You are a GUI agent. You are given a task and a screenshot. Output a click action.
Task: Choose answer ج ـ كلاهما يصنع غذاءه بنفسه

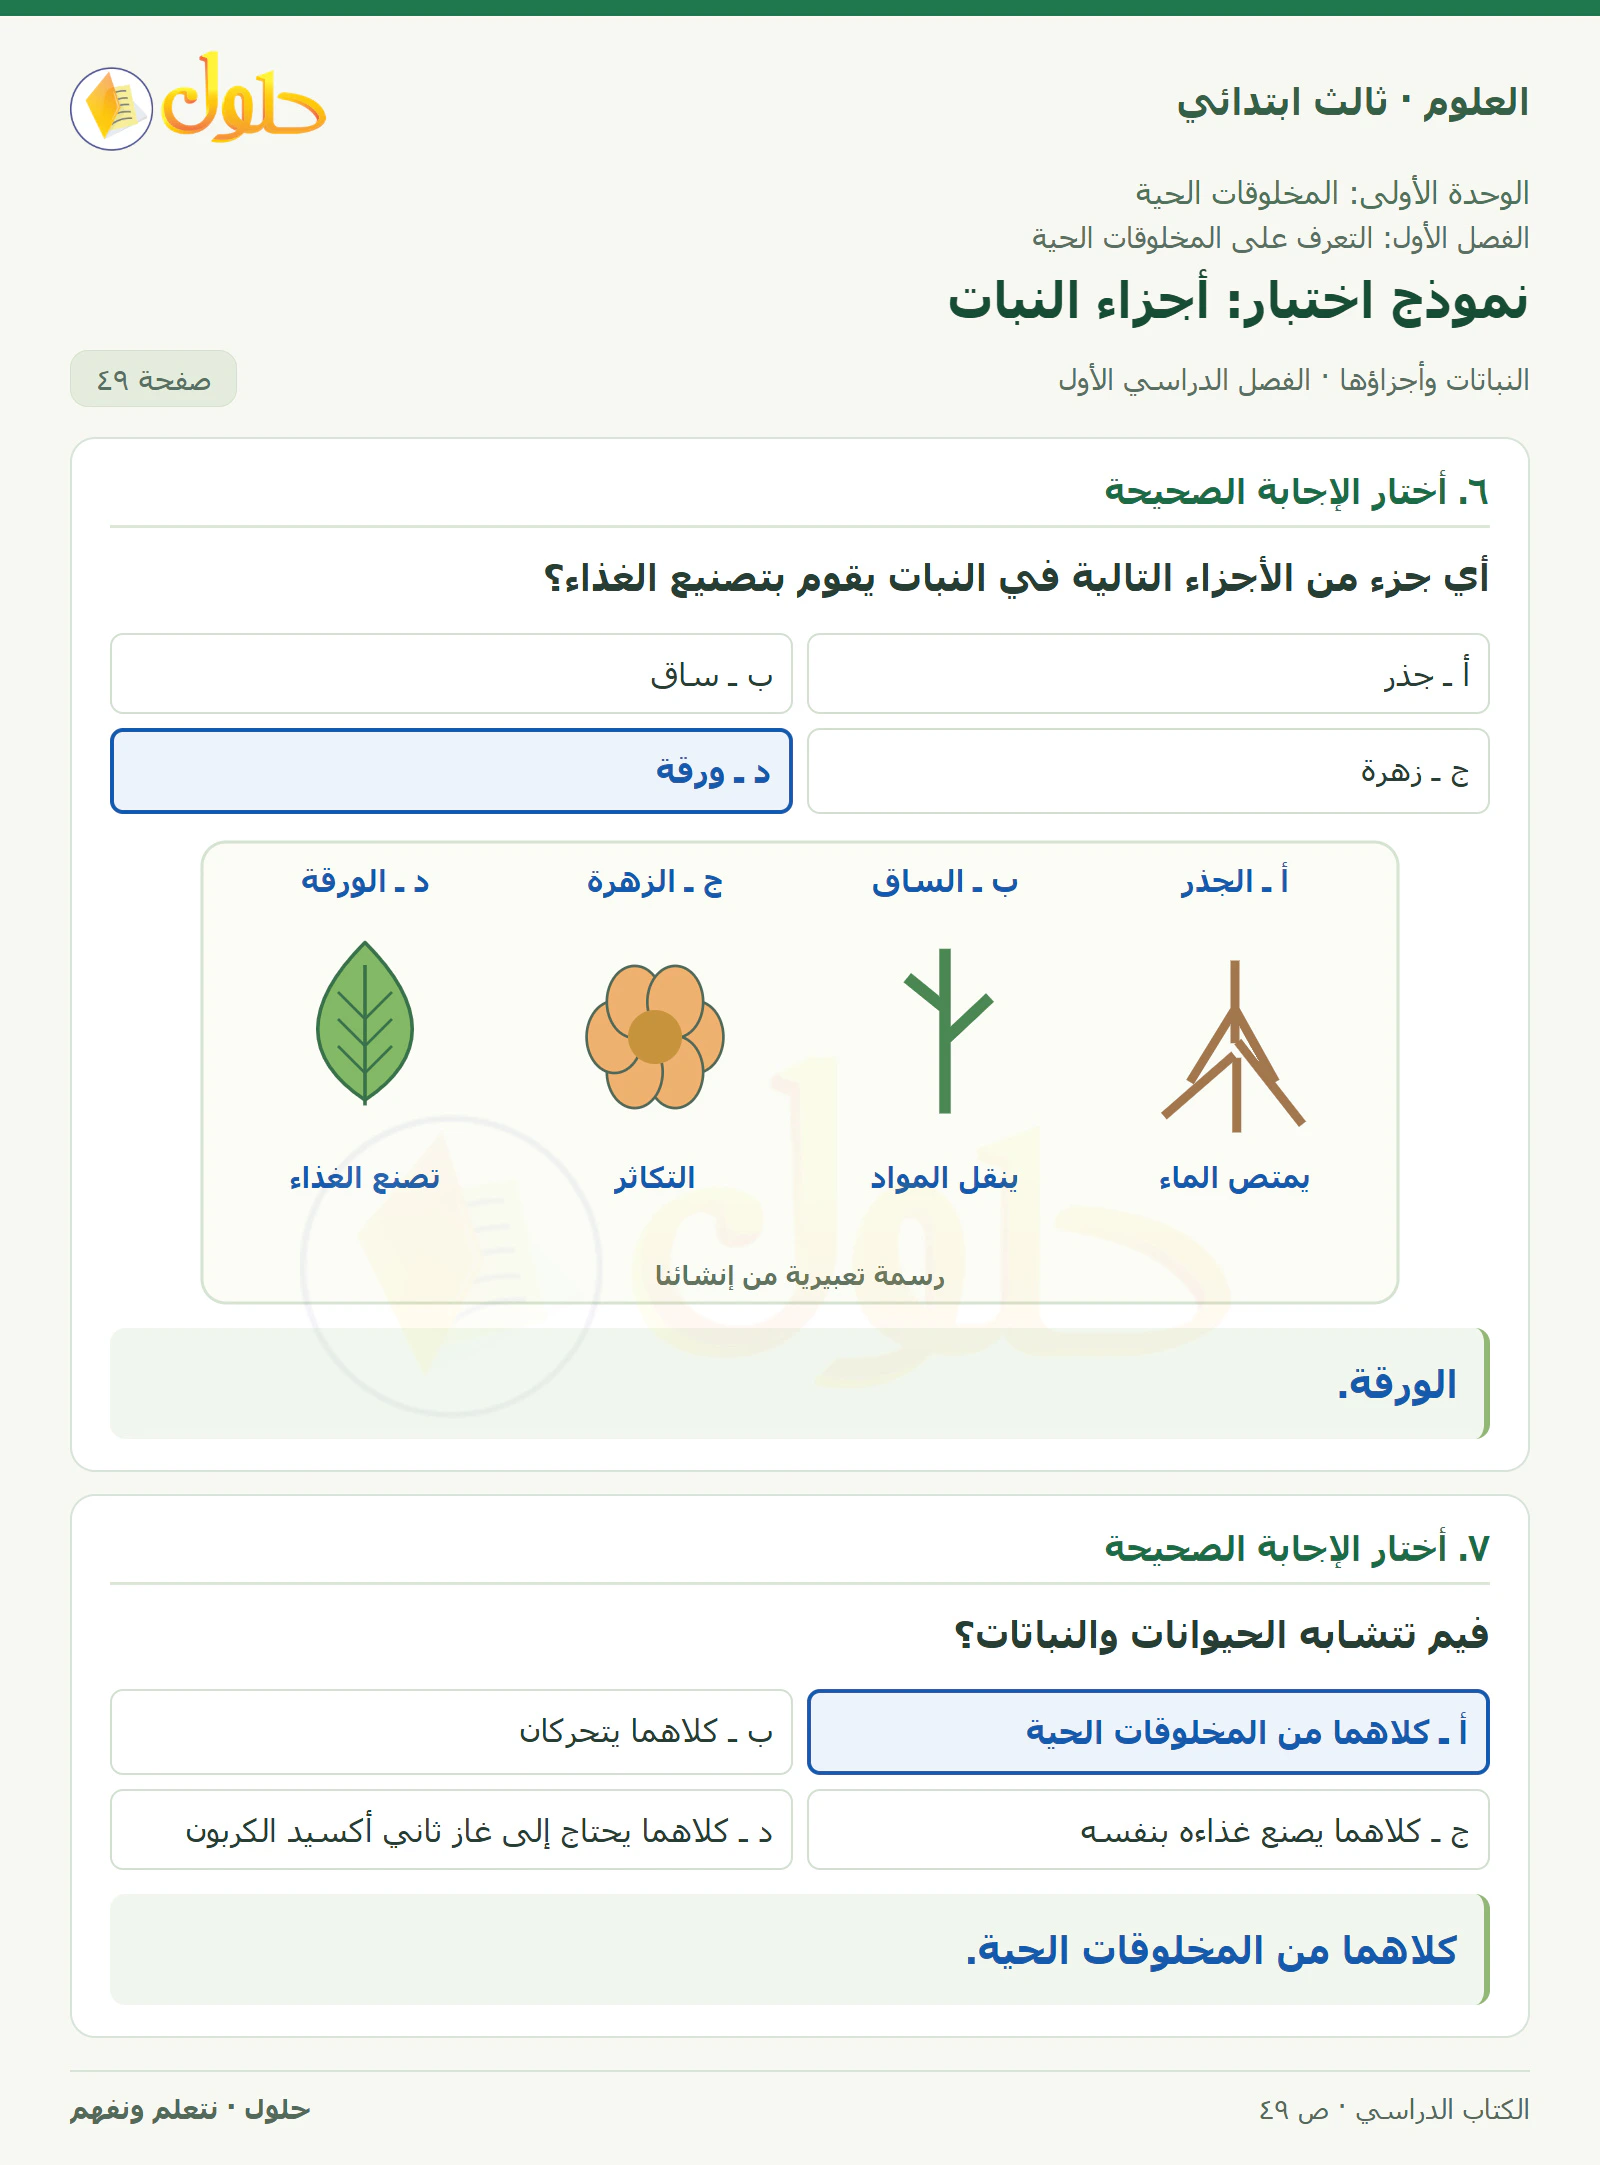click(x=1148, y=1830)
